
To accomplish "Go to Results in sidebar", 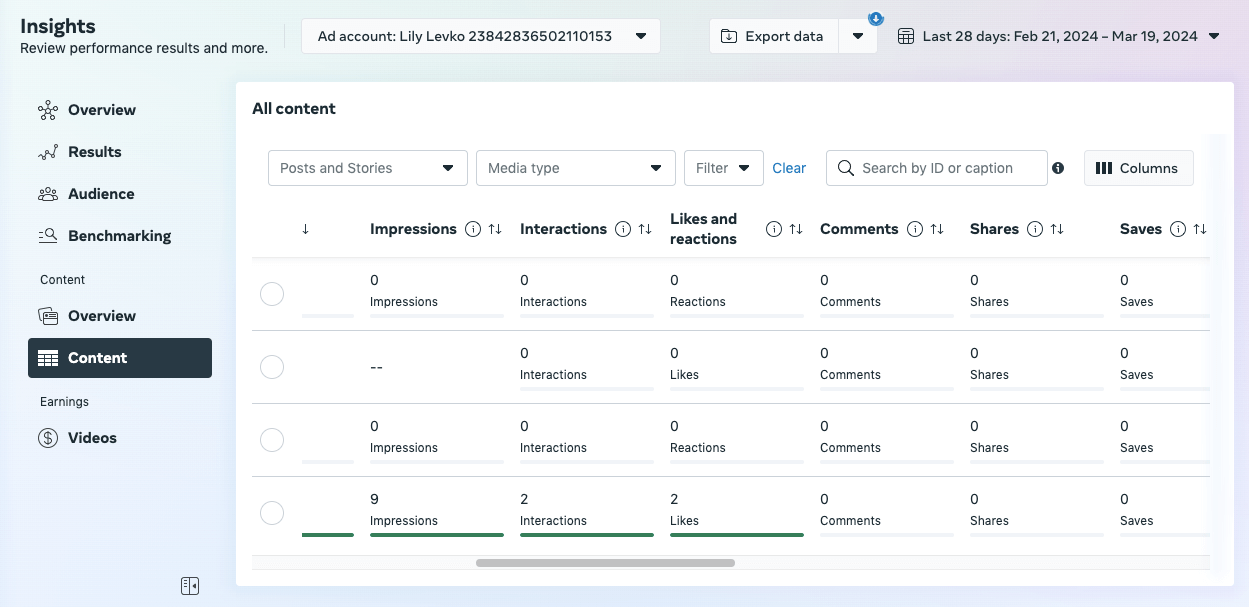I will (120, 152).
